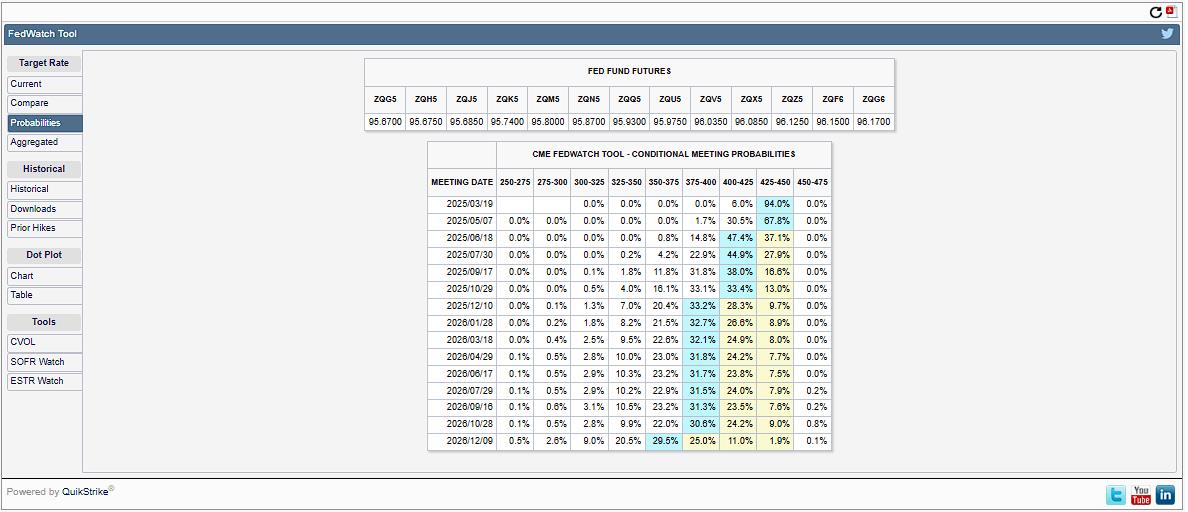Select the Current target rate tab
The image size is (1188, 512).
pos(45,84)
